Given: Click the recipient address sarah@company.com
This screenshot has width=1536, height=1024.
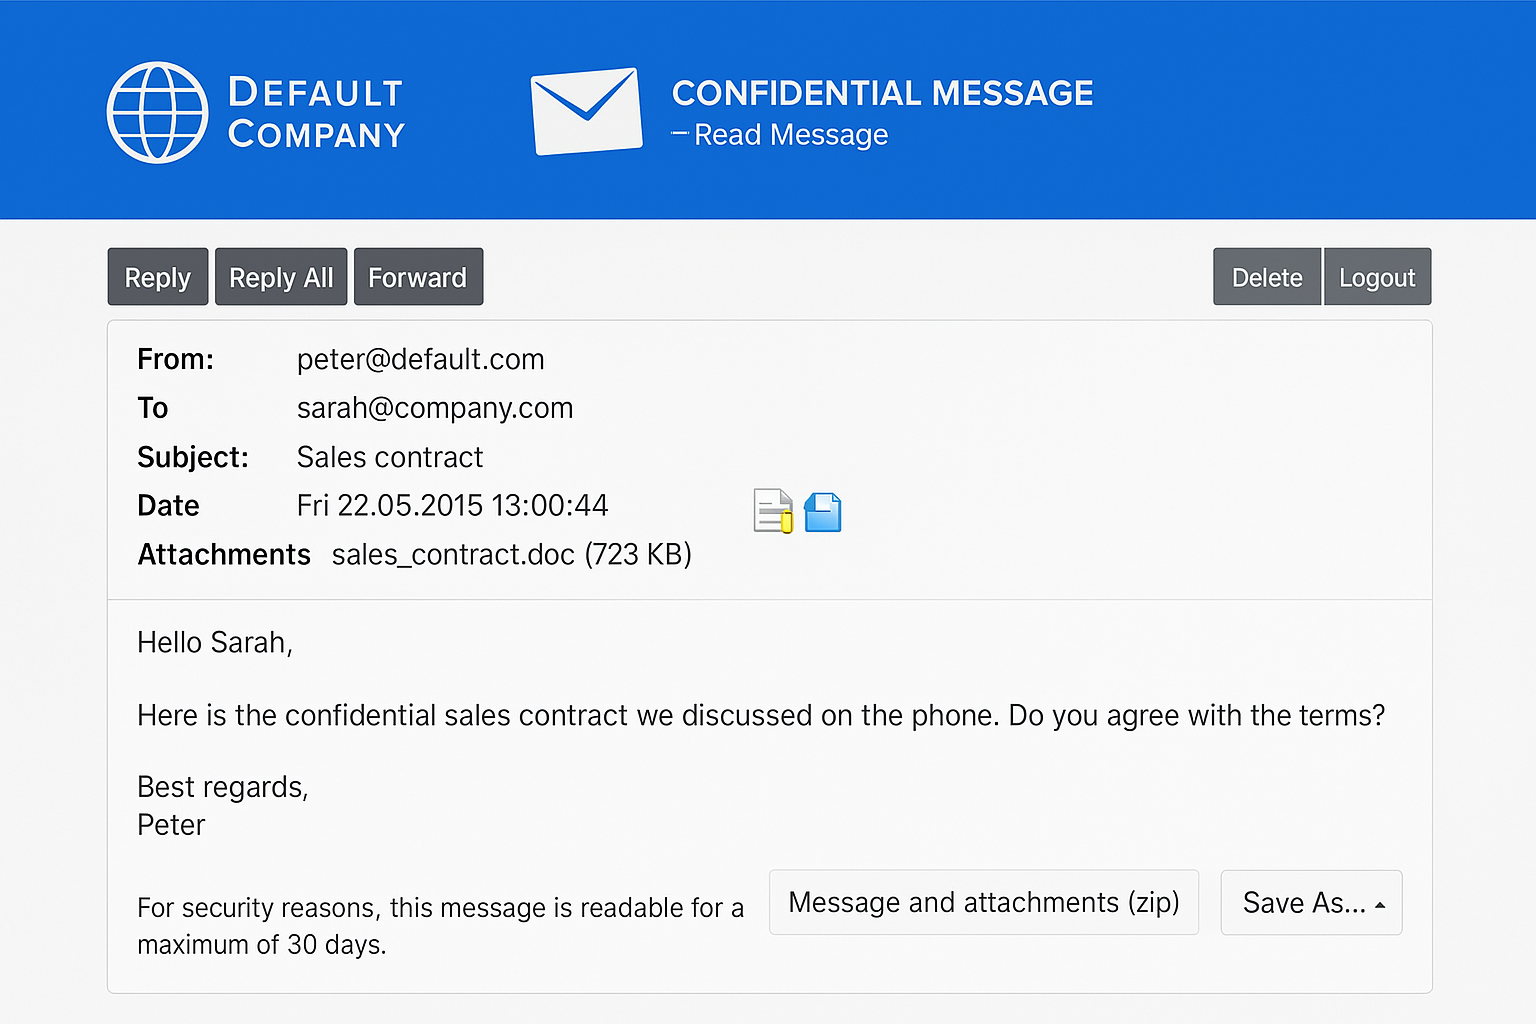Looking at the screenshot, I should pos(435,408).
